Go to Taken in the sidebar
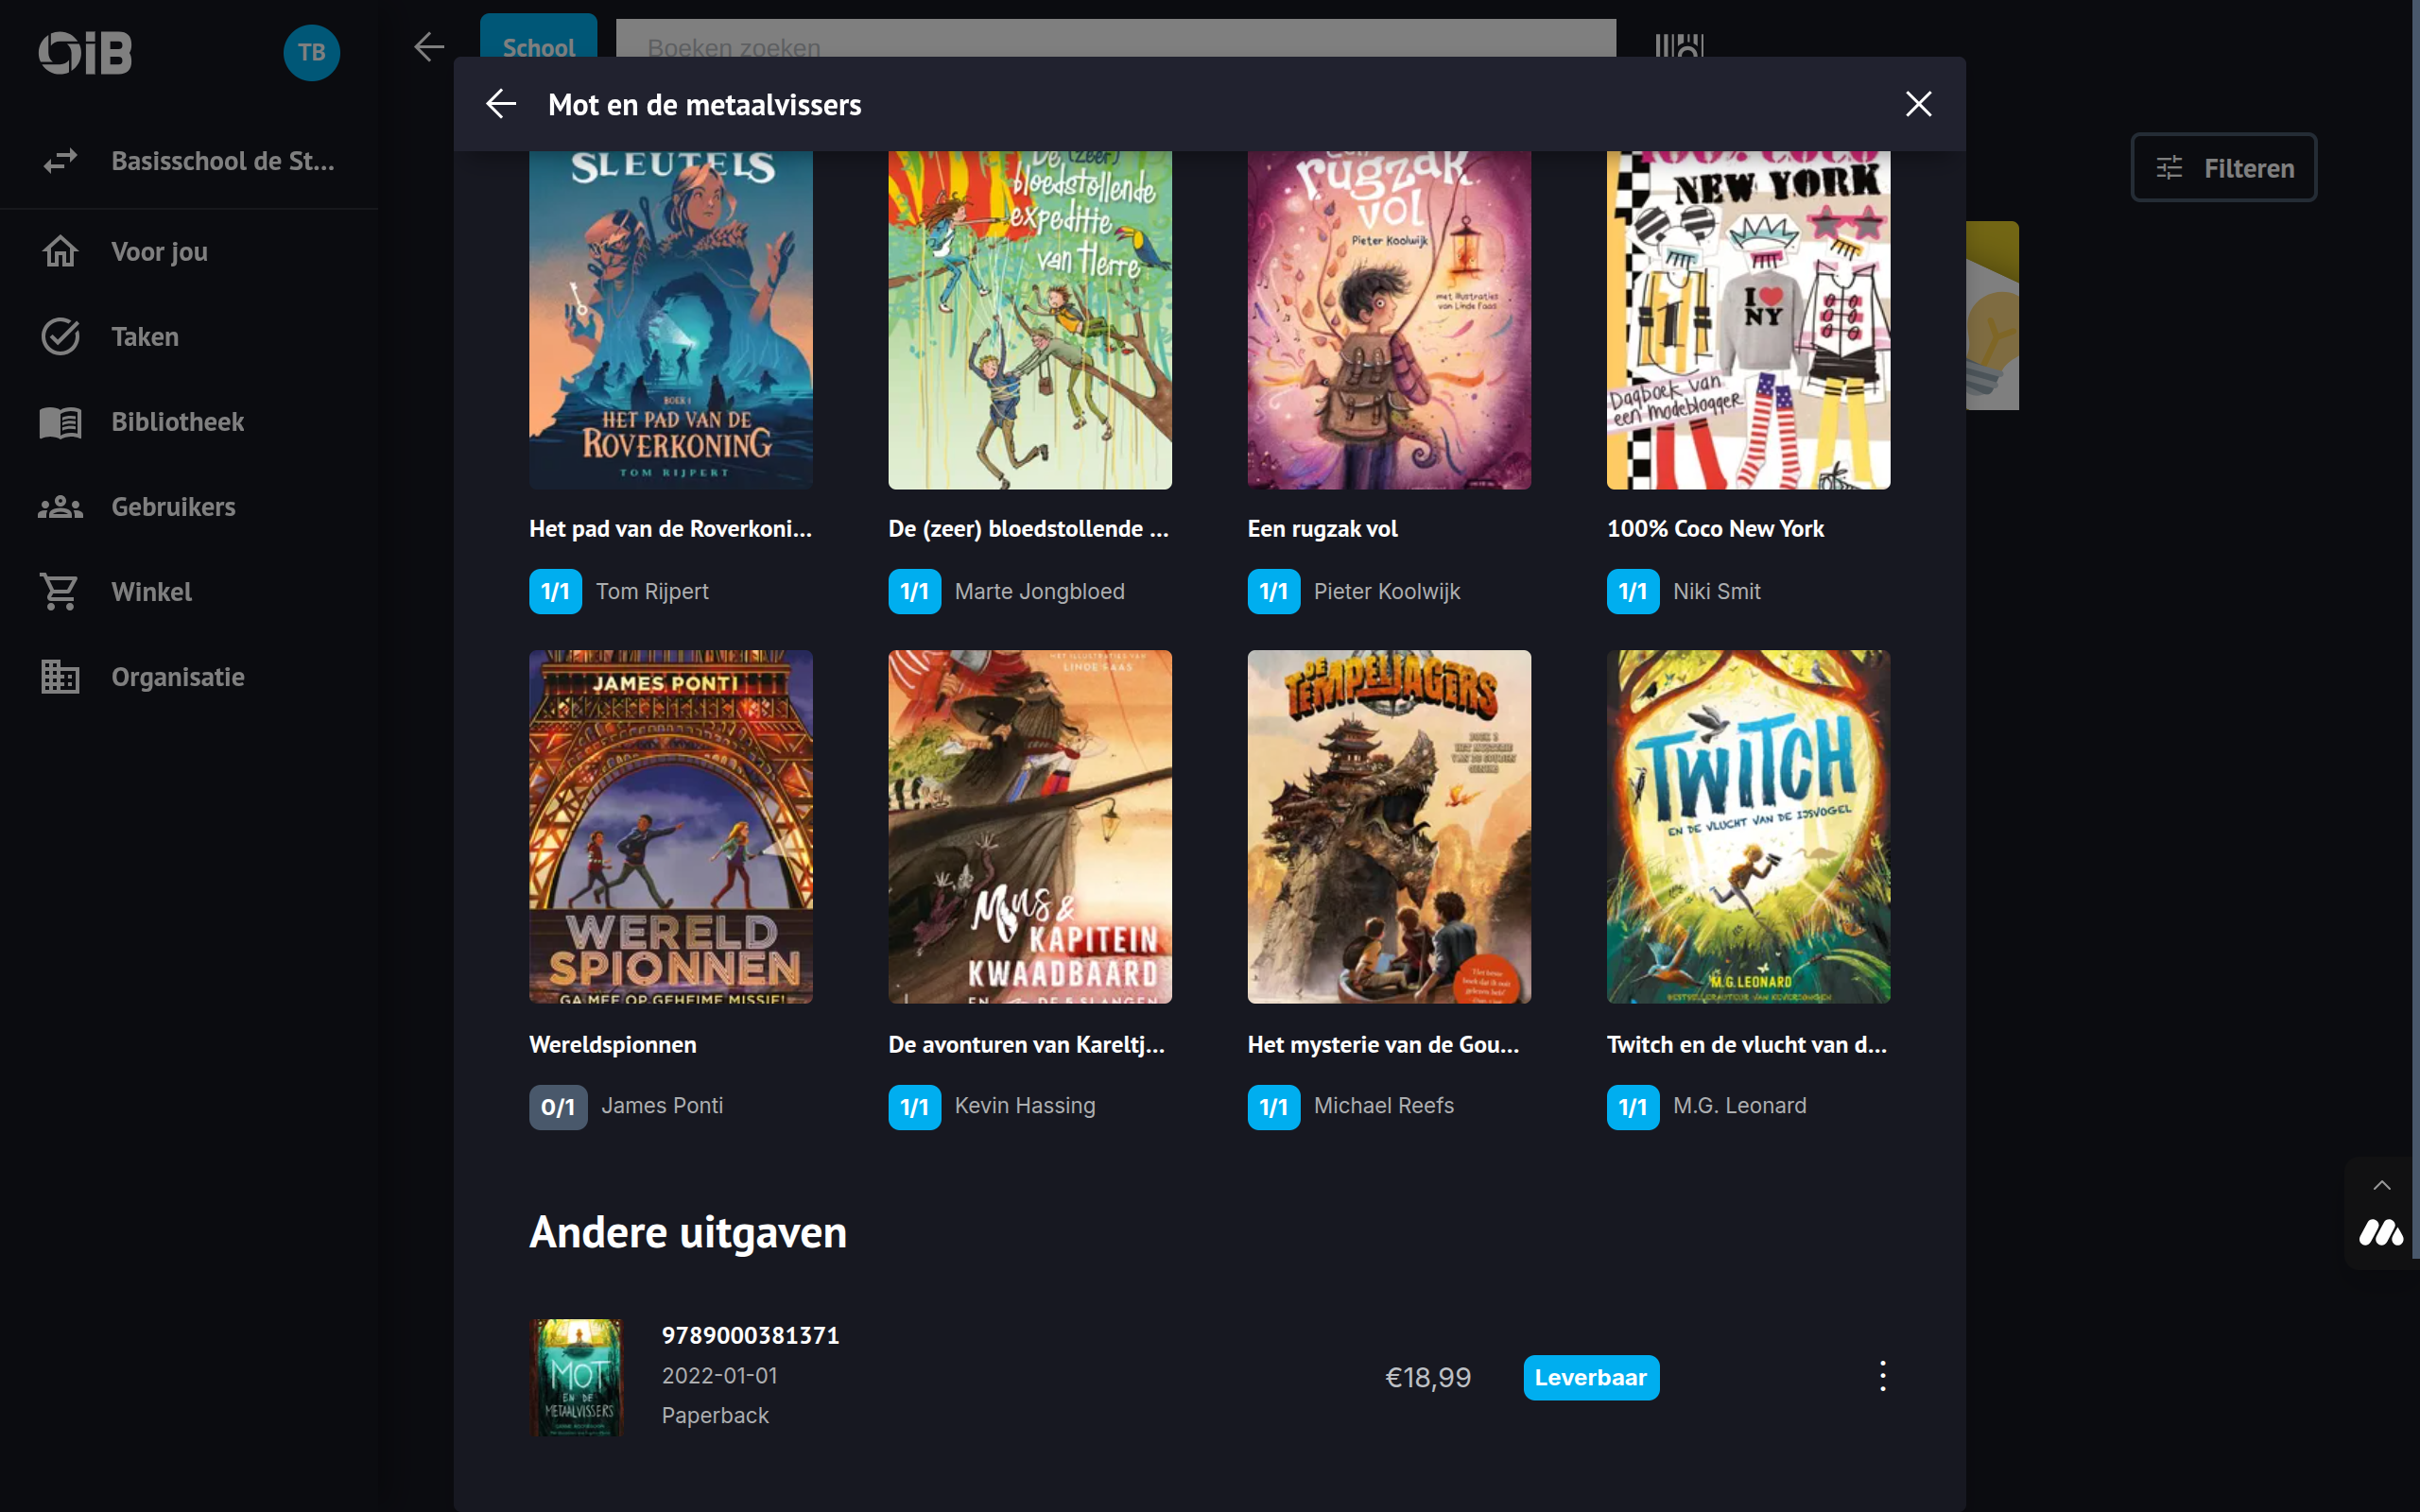This screenshot has width=2420, height=1512. click(145, 337)
